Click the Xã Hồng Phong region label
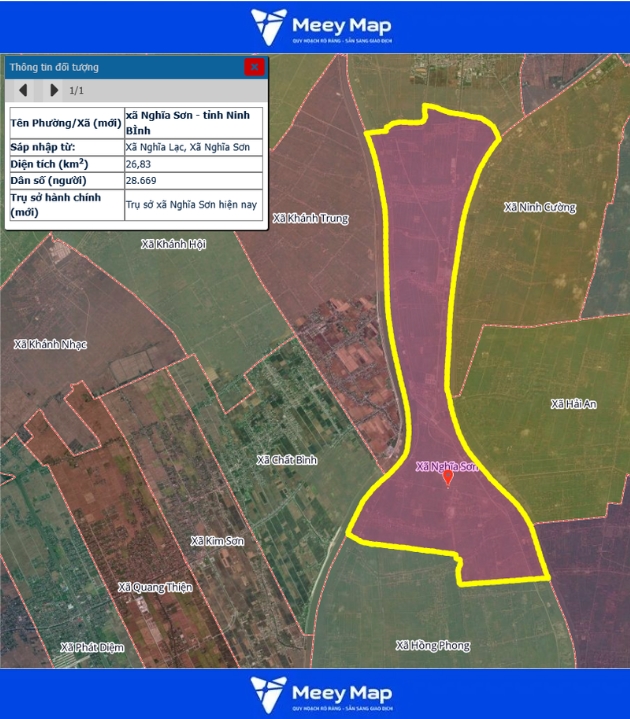This screenshot has height=719, width=630. coord(432,645)
